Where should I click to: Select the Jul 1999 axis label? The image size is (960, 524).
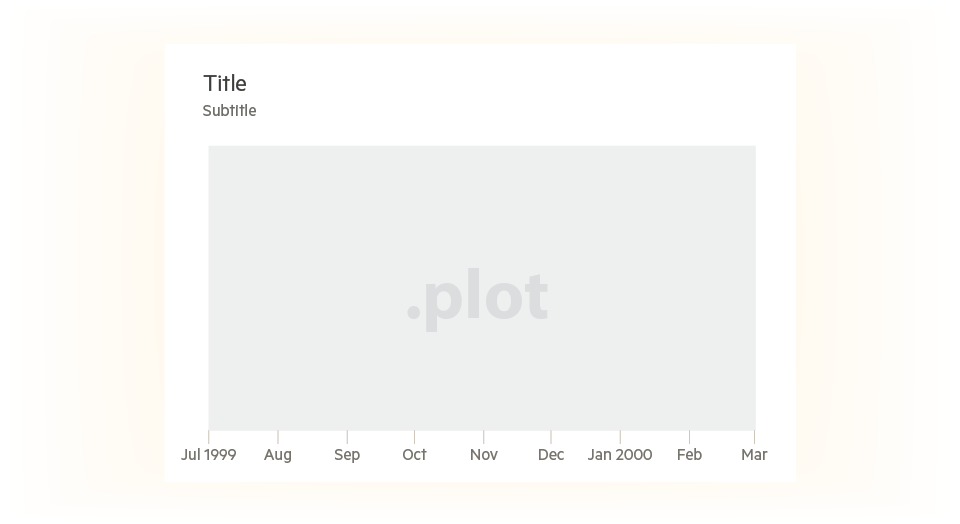208,455
